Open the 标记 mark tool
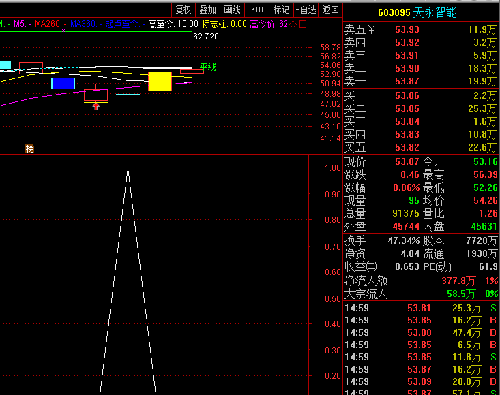500x395 pixels. coord(281,10)
